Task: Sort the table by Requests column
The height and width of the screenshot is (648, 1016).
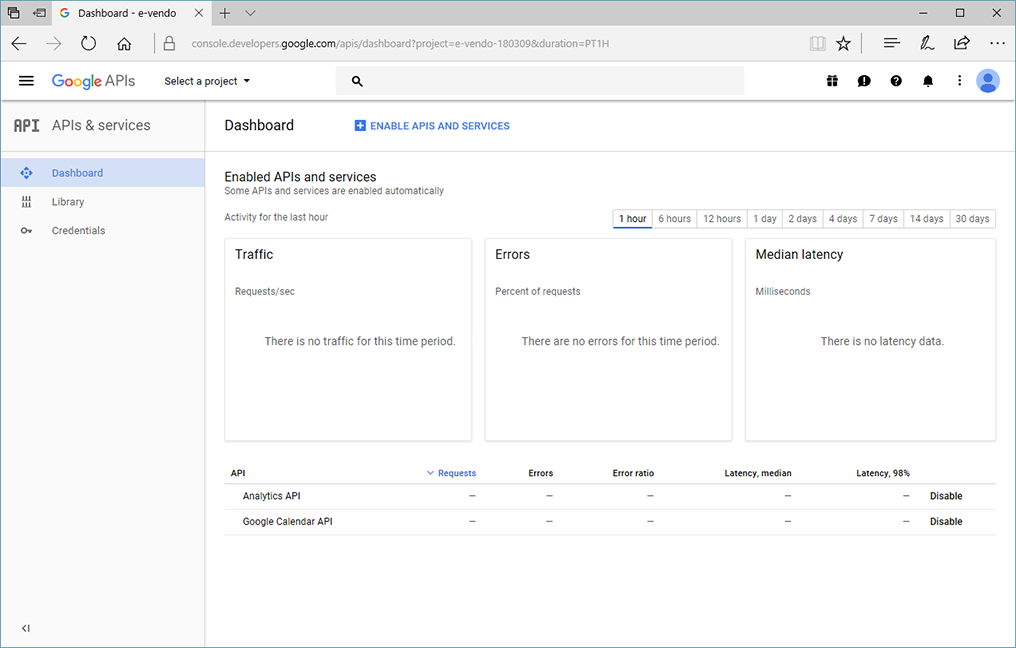Action: tap(451, 473)
